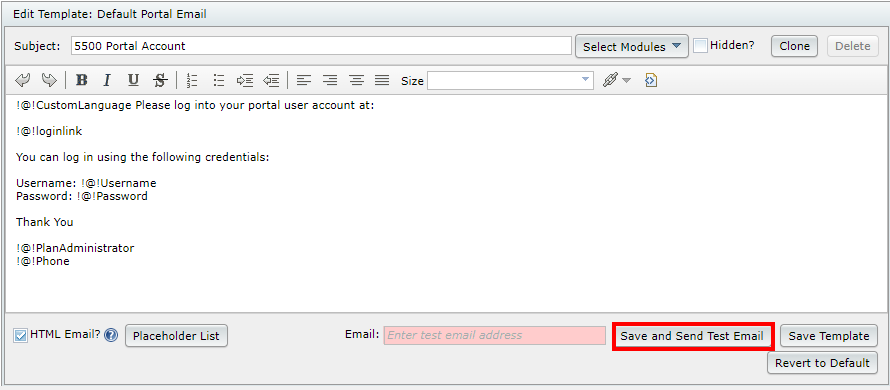Viewport: 890px width, 390px height.
Task: Increase the paragraph indent
Action: [245, 81]
